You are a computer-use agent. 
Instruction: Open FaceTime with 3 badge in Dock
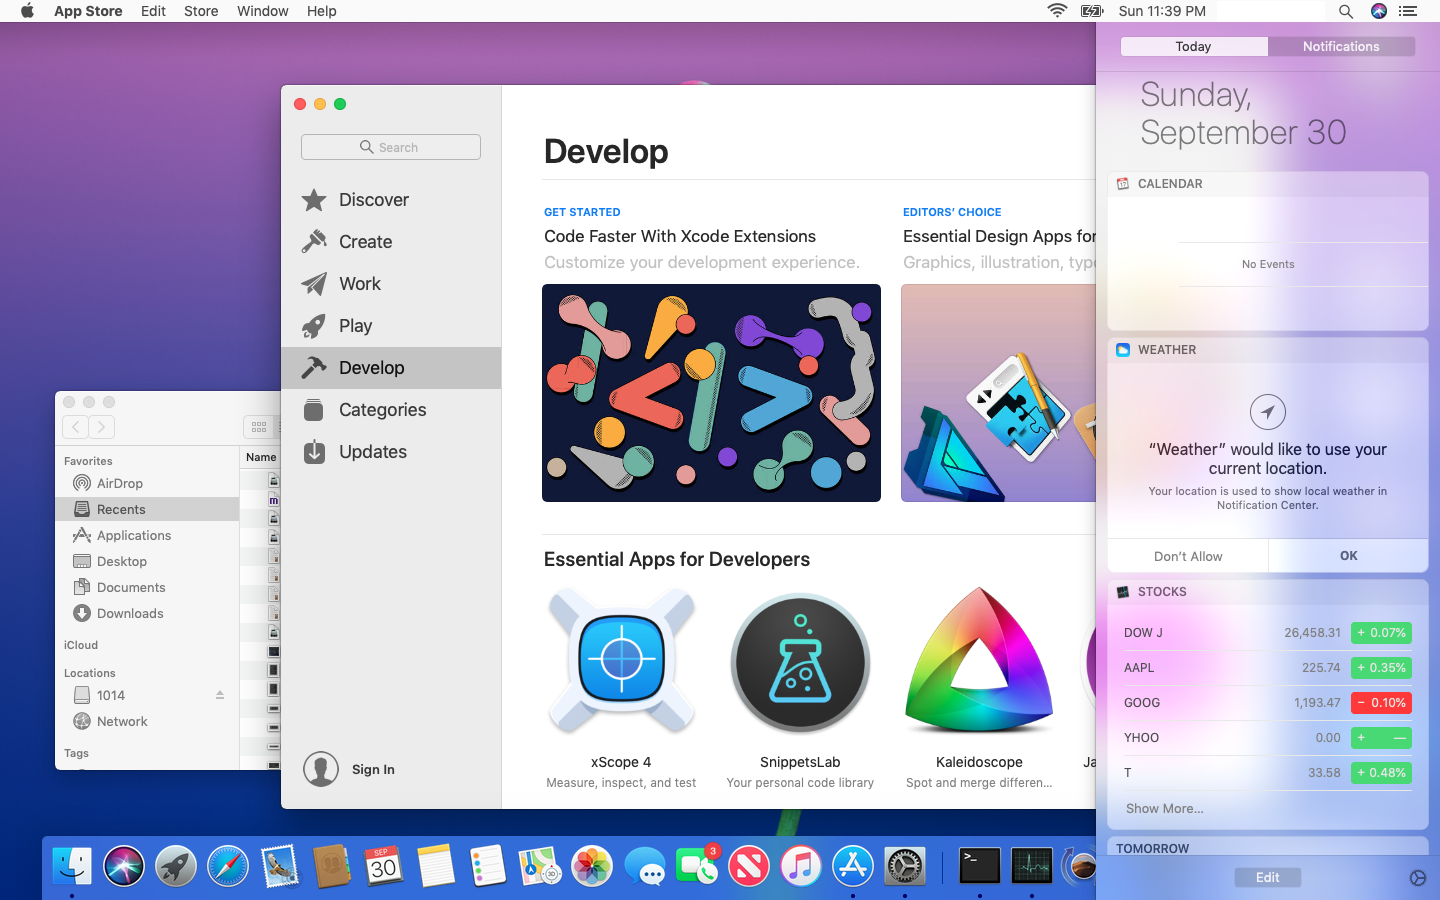[x=696, y=866]
